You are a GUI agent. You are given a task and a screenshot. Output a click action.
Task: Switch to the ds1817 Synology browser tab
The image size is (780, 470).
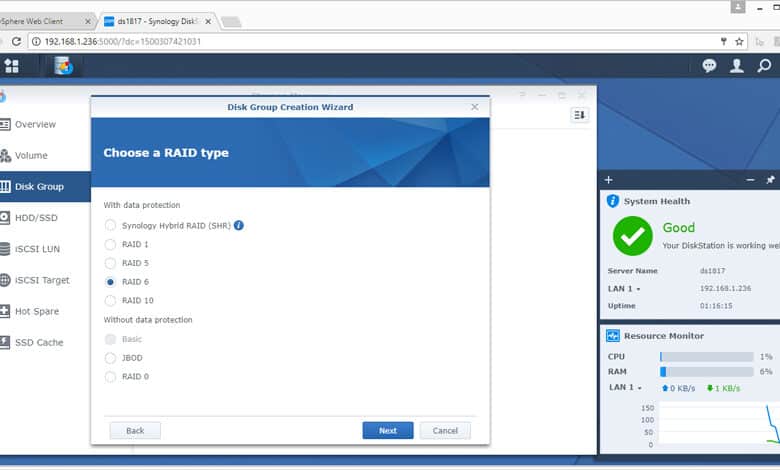coord(158,21)
